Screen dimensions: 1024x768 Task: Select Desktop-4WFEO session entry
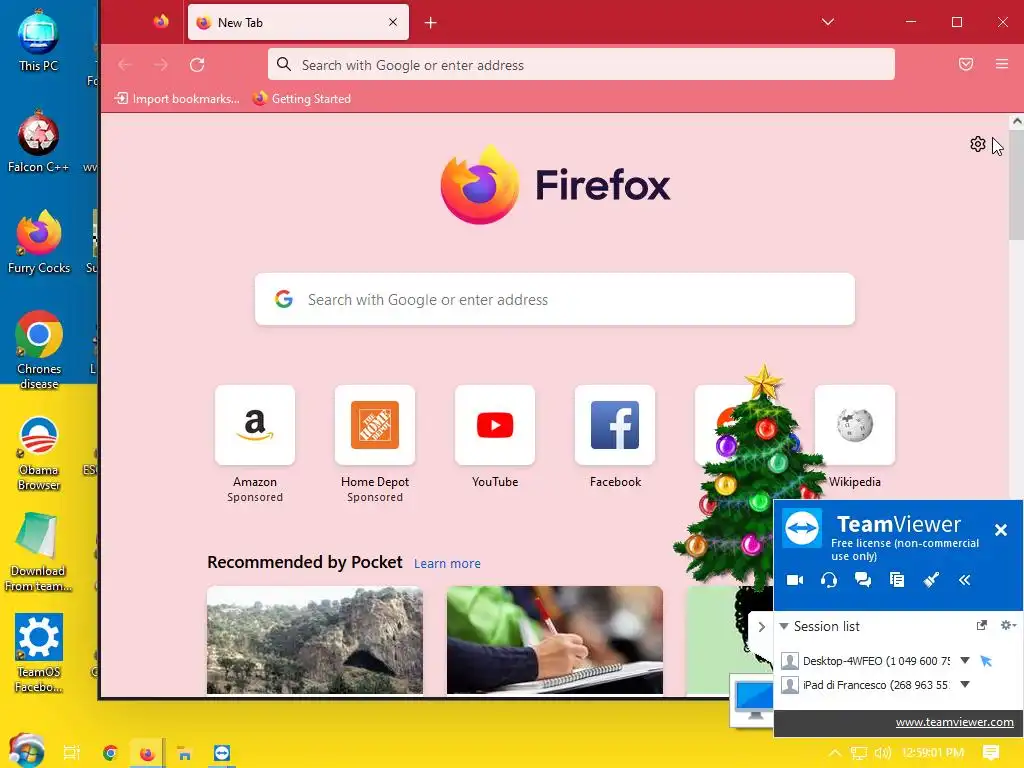click(x=866, y=661)
